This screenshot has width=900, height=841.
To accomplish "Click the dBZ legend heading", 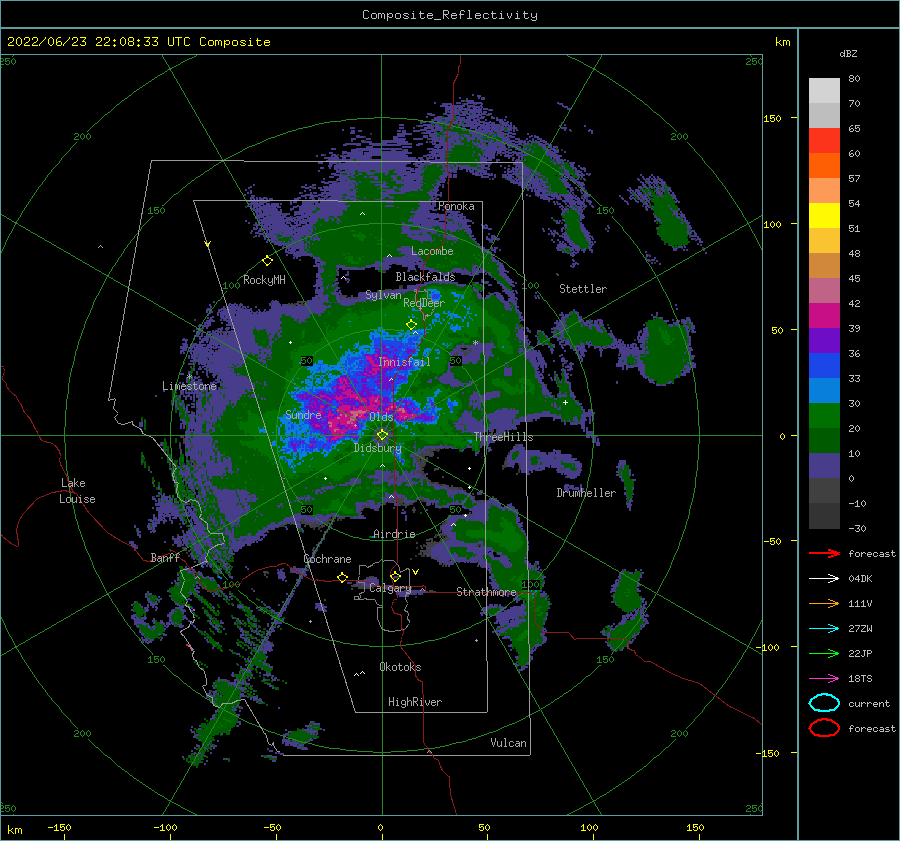I will (x=848, y=53).
